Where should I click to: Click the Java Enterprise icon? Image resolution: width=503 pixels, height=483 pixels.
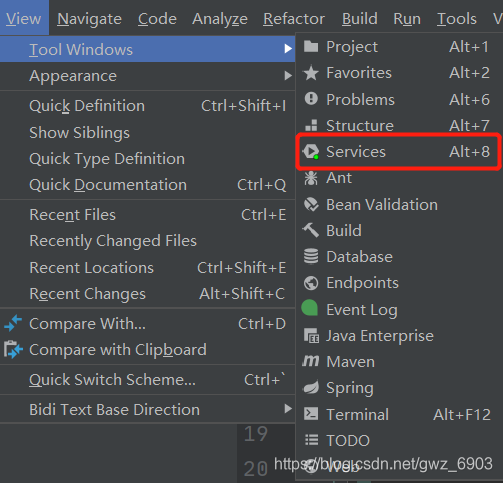pyautogui.click(x=311, y=335)
